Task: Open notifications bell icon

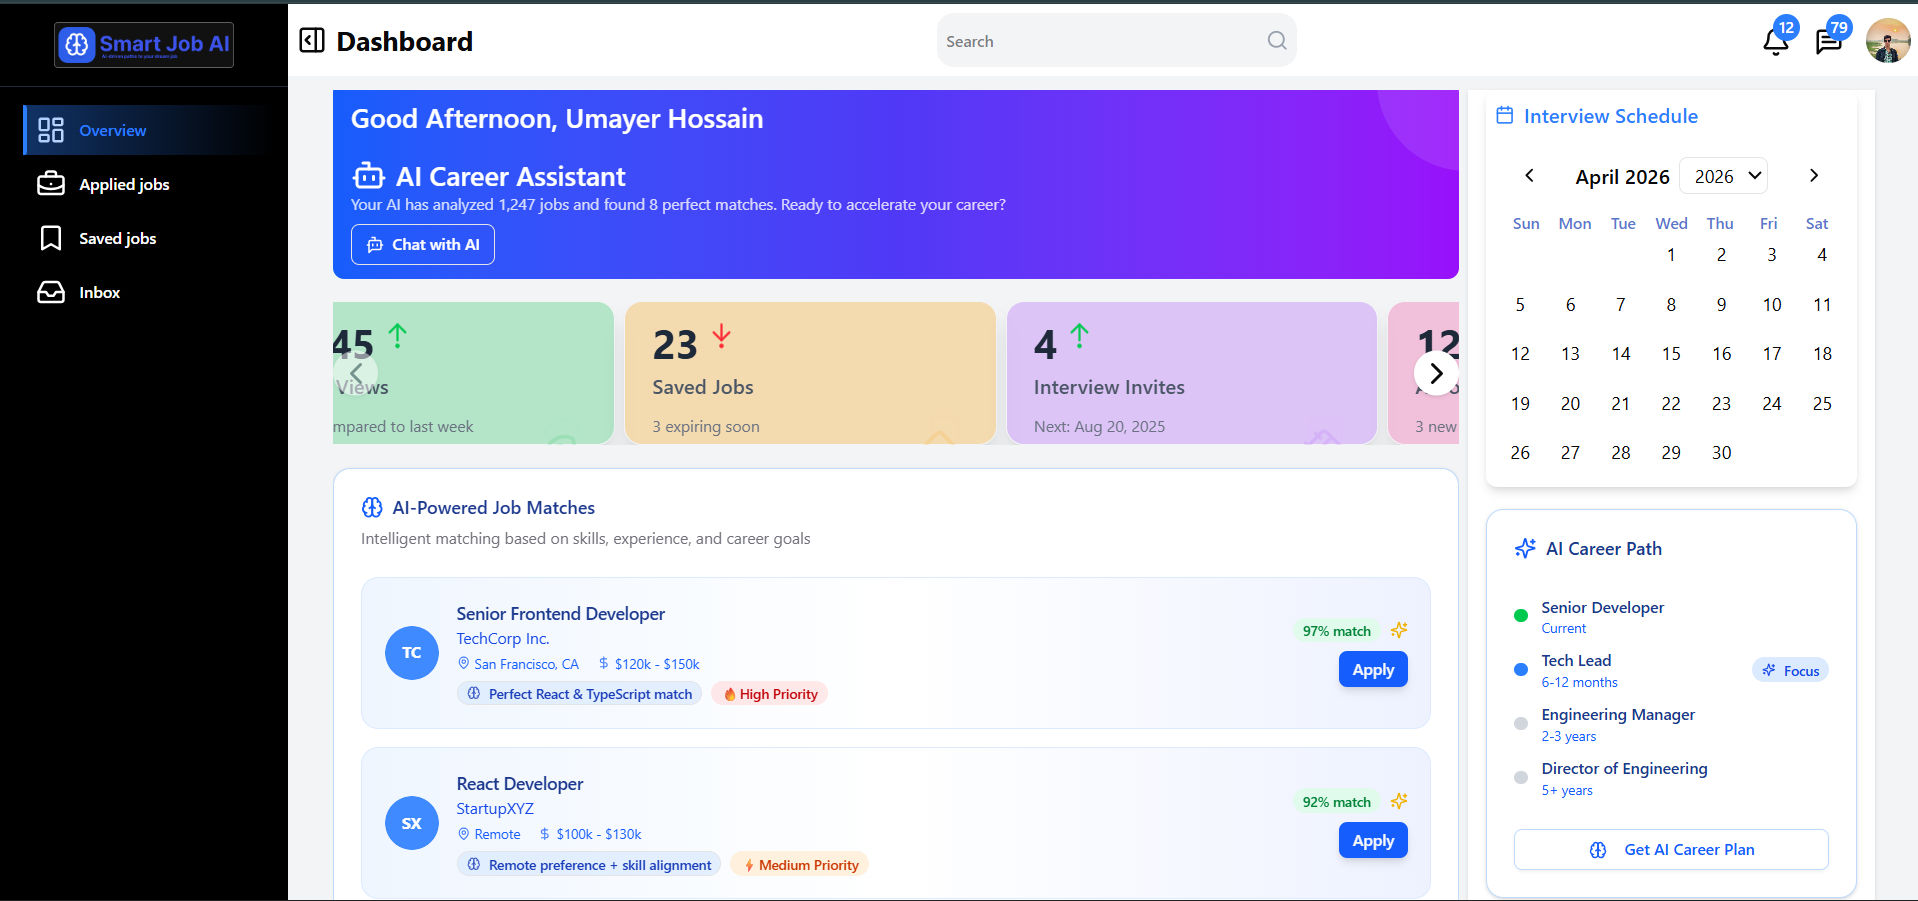Action: [1776, 41]
